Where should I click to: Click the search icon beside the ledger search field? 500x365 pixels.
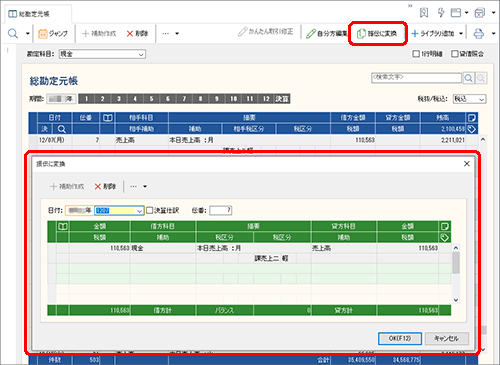[469, 78]
